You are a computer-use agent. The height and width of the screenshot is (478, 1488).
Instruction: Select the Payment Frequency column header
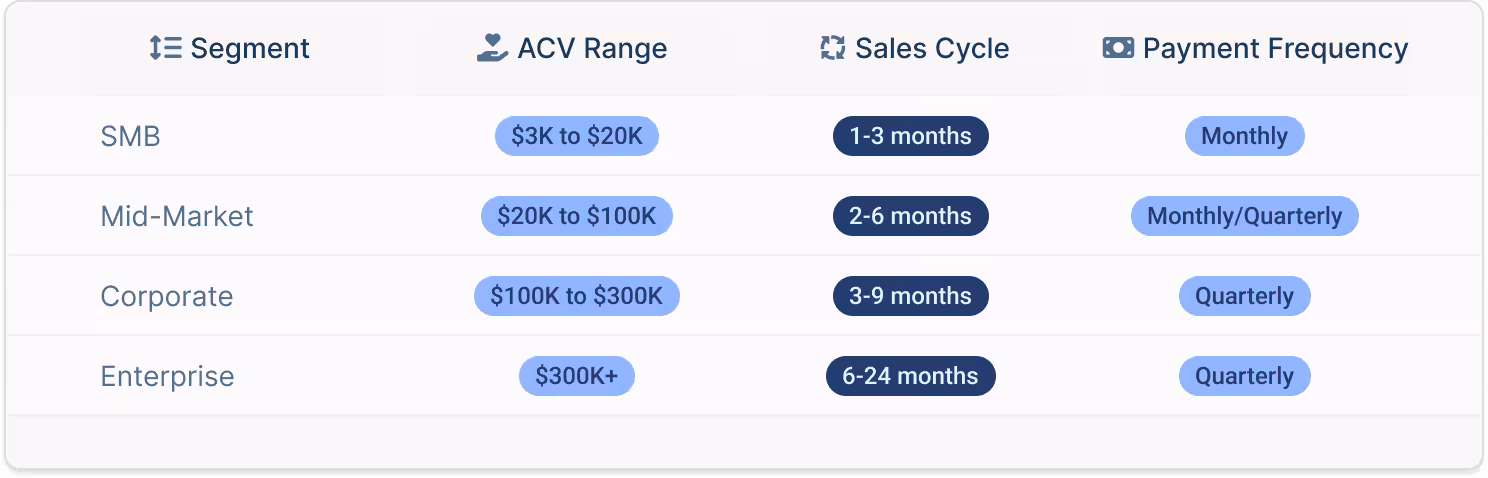click(1255, 48)
